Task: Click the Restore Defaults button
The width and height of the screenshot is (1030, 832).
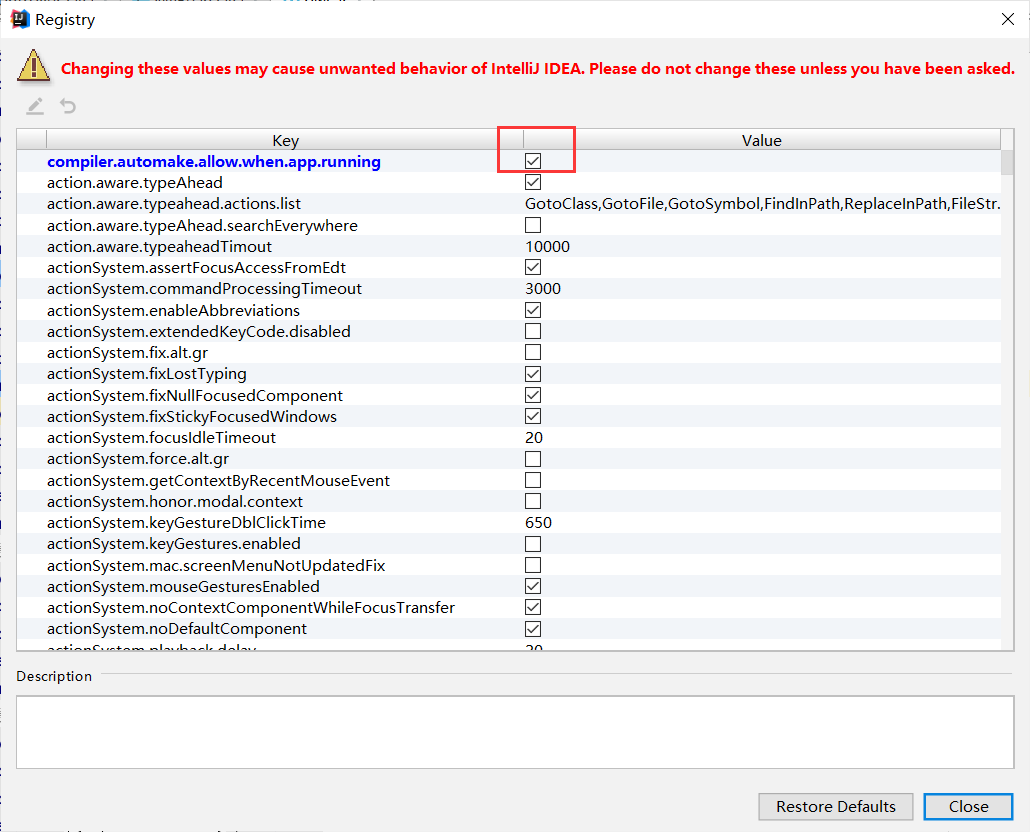Action: [836, 806]
